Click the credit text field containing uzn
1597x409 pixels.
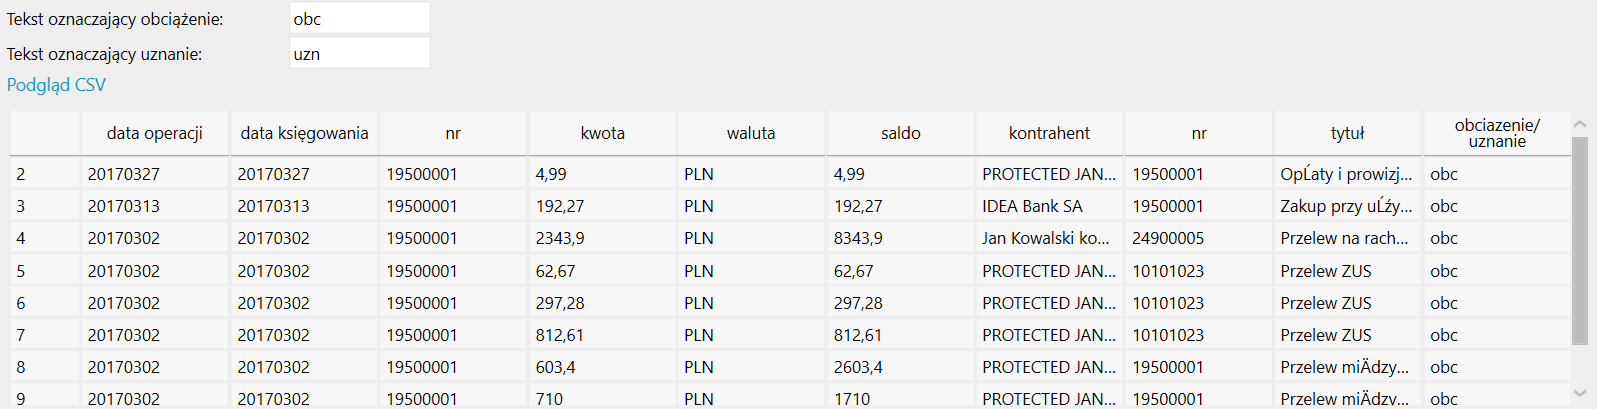[360, 53]
